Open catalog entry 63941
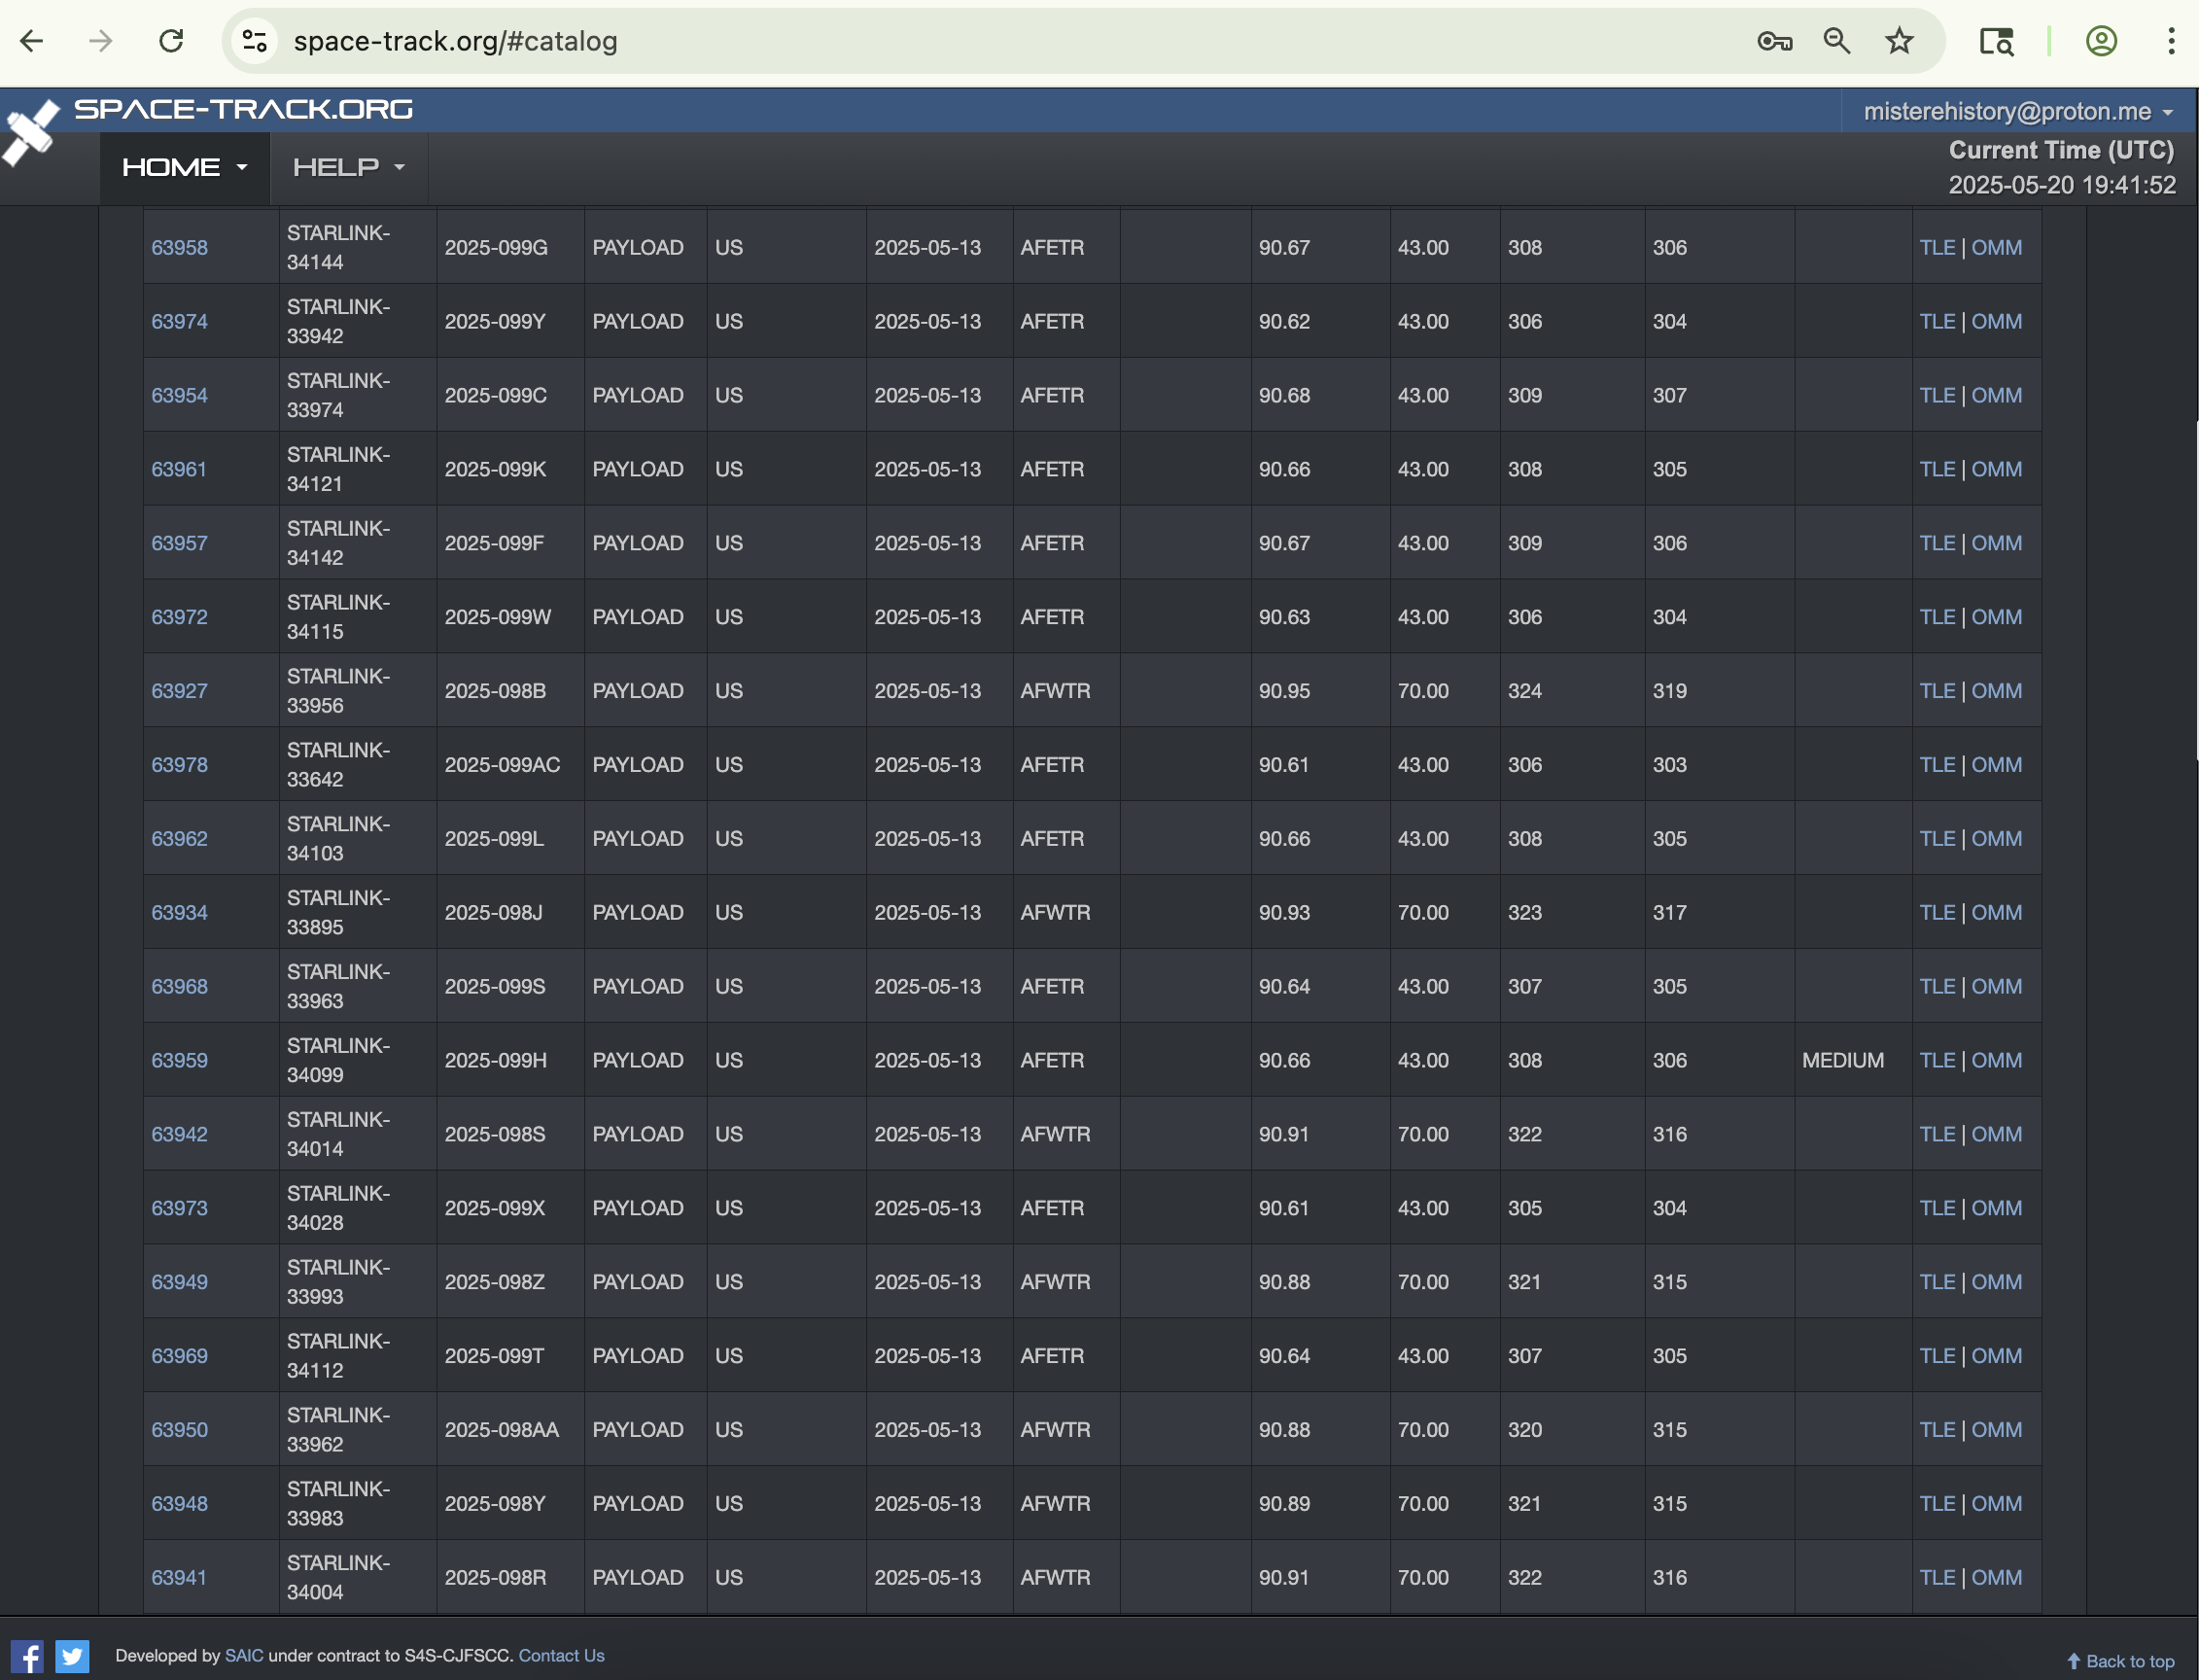The width and height of the screenshot is (2199, 1680). [x=178, y=1580]
